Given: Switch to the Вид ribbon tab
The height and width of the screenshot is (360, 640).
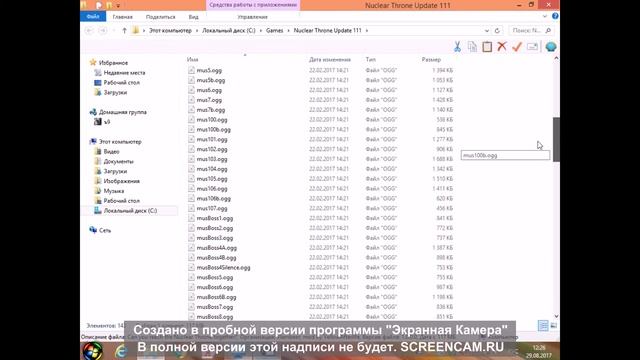Looking at the screenshot, I should click(193, 17).
